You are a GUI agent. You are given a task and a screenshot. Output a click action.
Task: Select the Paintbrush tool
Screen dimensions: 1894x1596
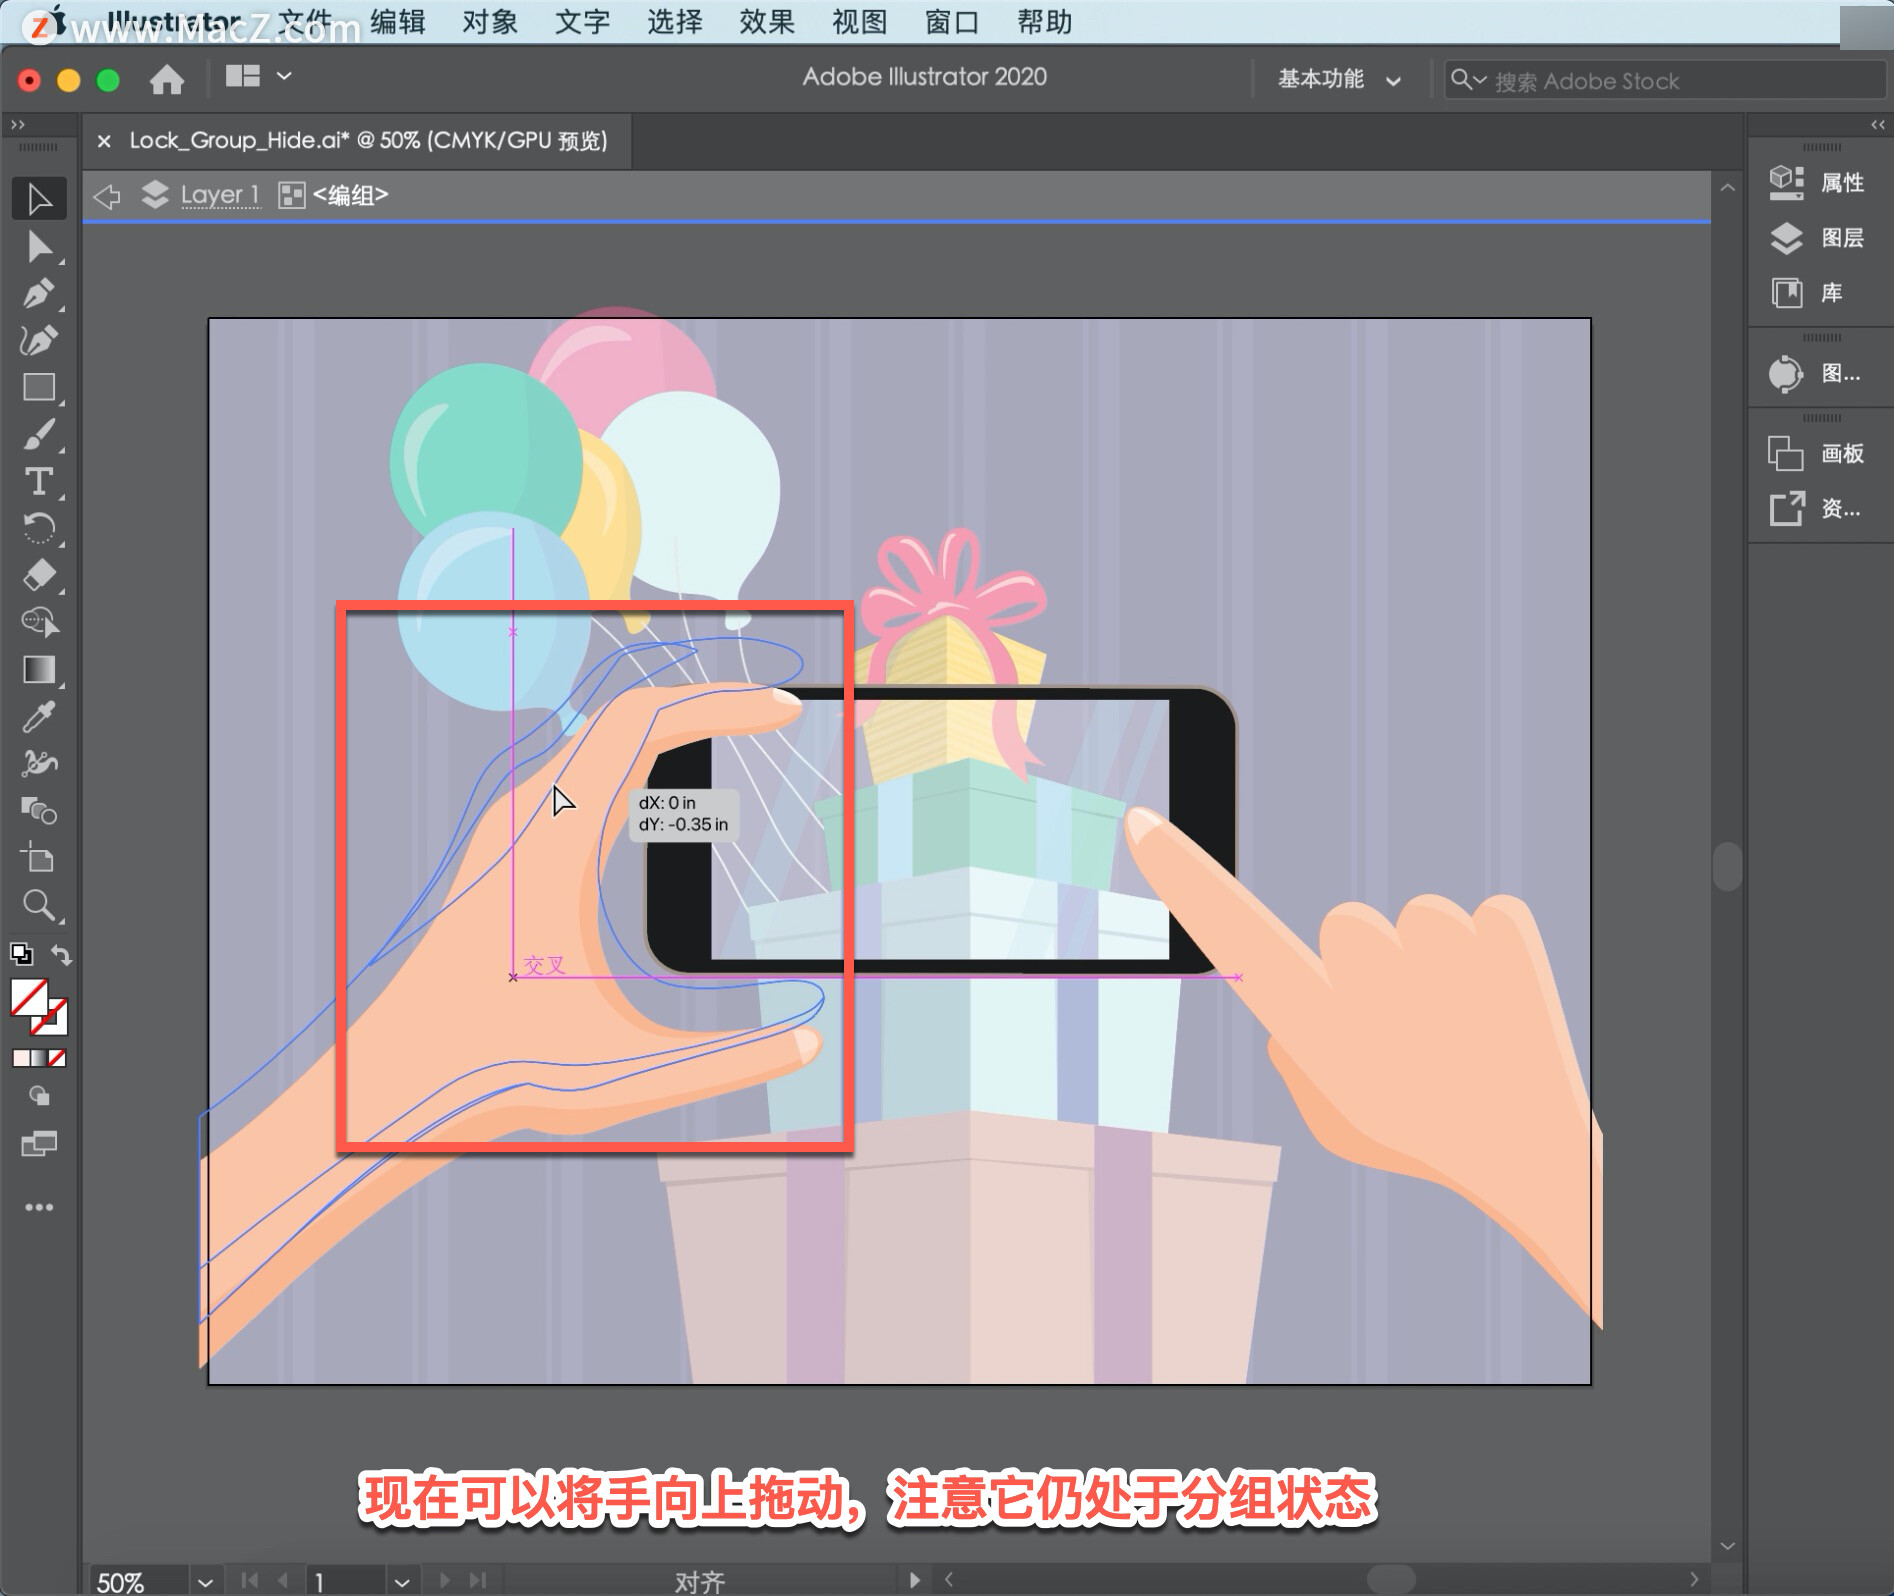39,435
